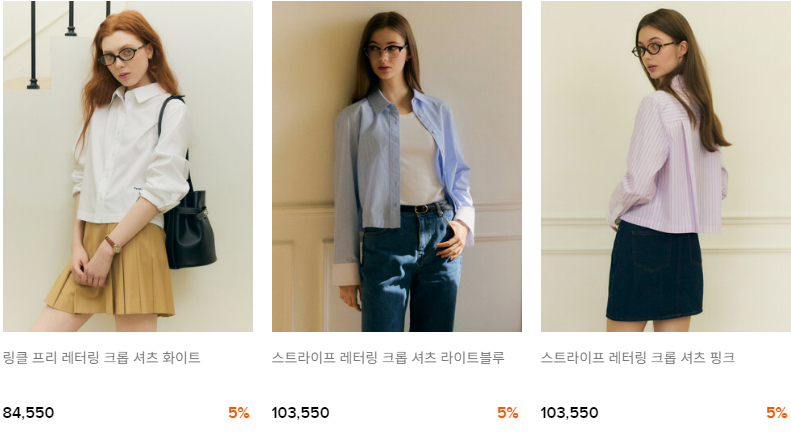The image size is (791, 446).
Task: Click the 스트라이프 레터링 크롭 셔츠 라이트블루 title
Action: click(x=388, y=358)
